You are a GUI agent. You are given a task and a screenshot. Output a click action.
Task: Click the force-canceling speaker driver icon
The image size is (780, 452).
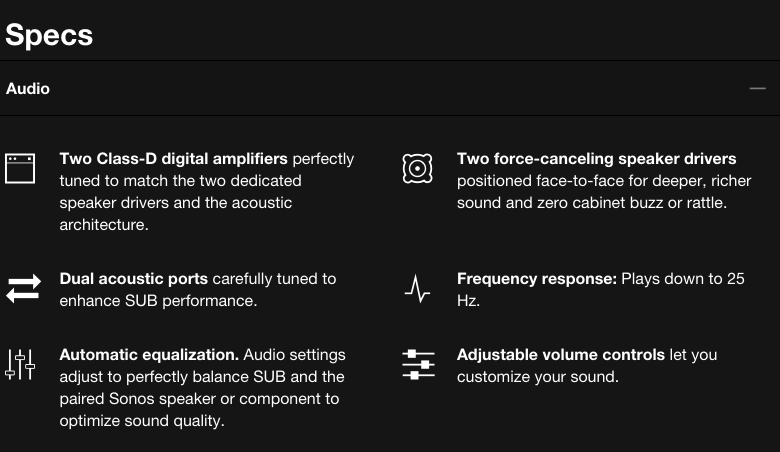pos(417,169)
